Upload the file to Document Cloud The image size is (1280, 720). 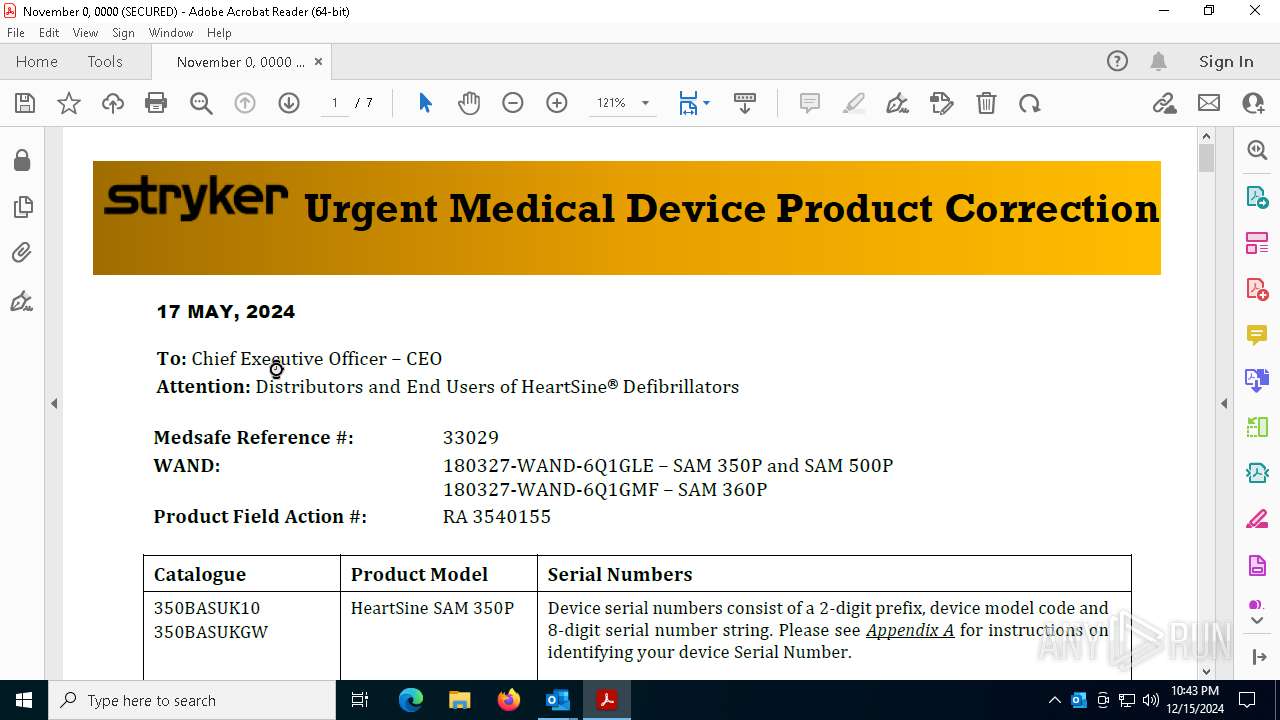(113, 103)
